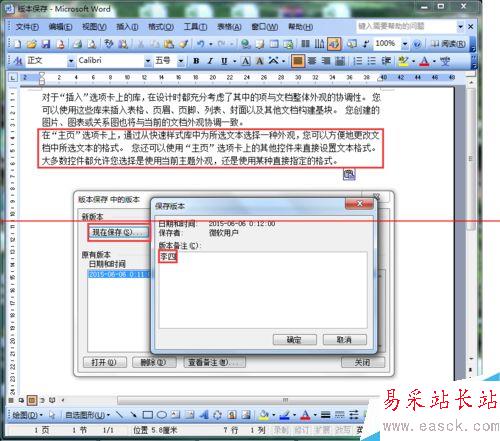Screen dimensions: 500x441
Task: Click the Spelling and Grammar check icon
Action: [109, 44]
